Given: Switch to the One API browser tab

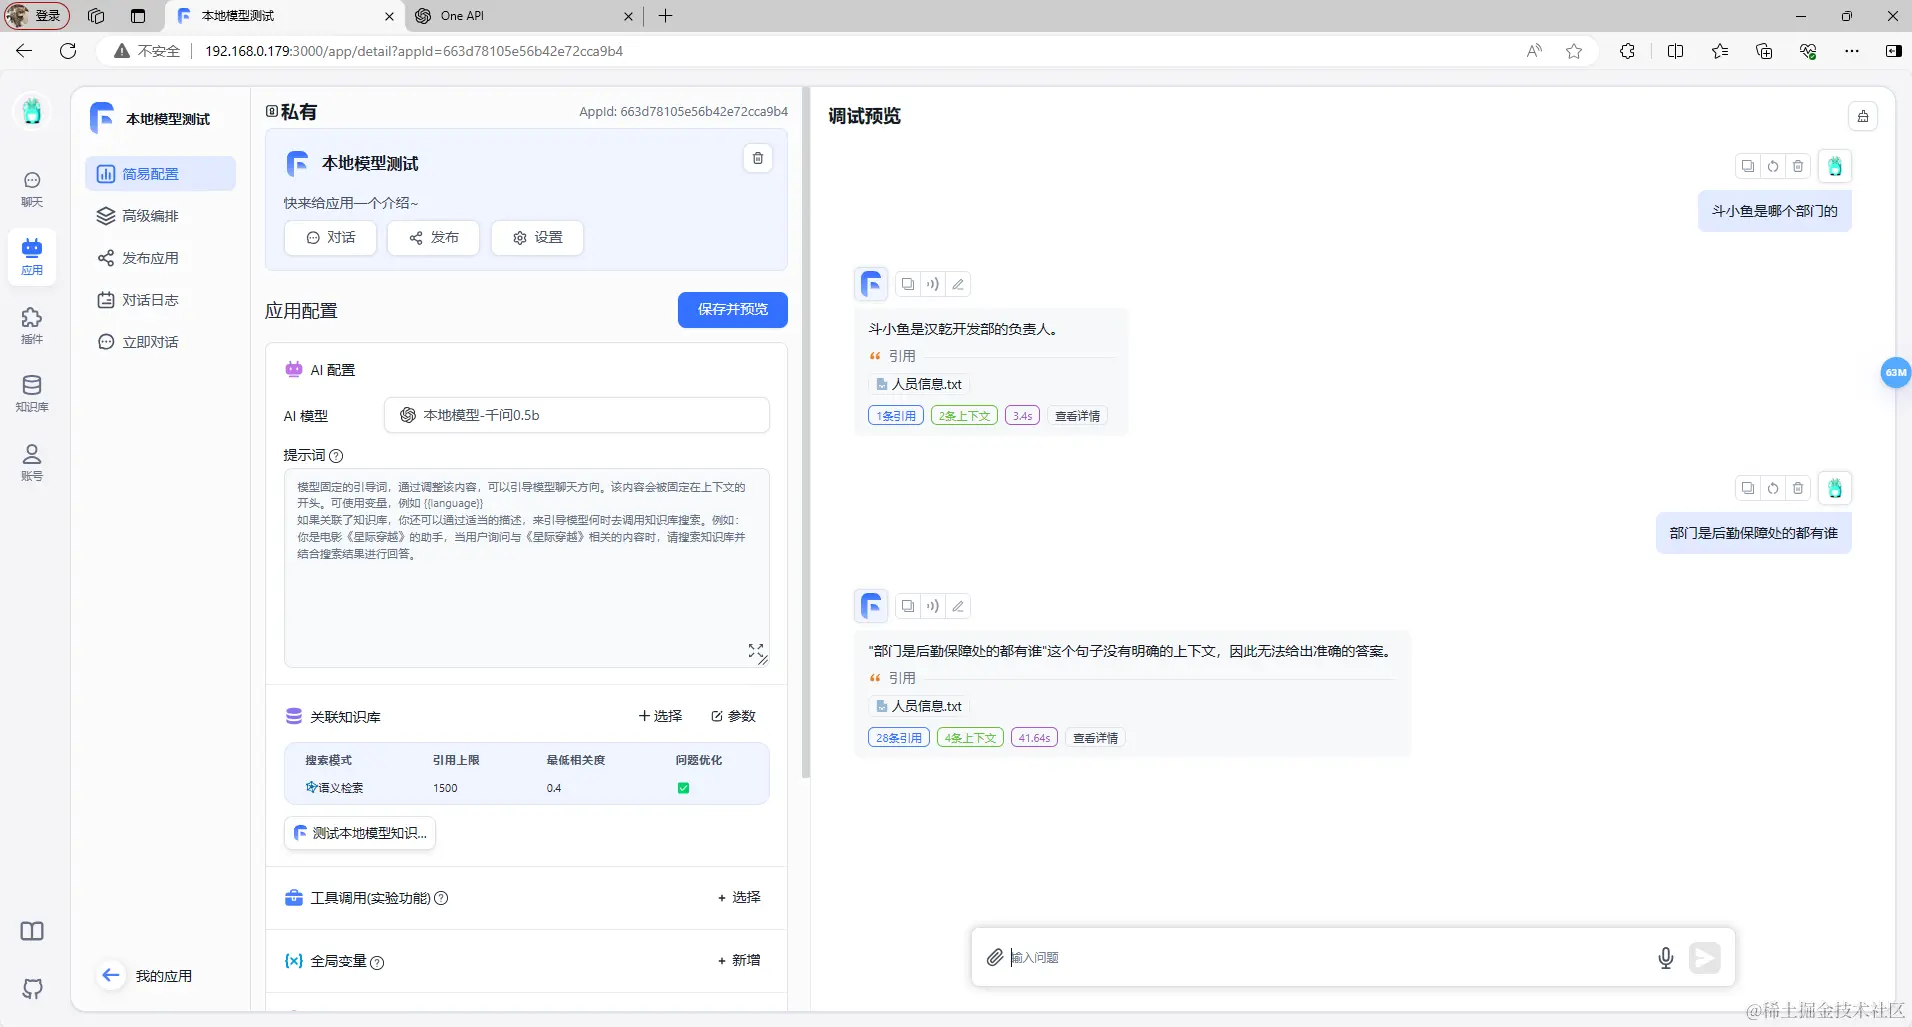Looking at the screenshot, I should pyautogui.click(x=523, y=16).
